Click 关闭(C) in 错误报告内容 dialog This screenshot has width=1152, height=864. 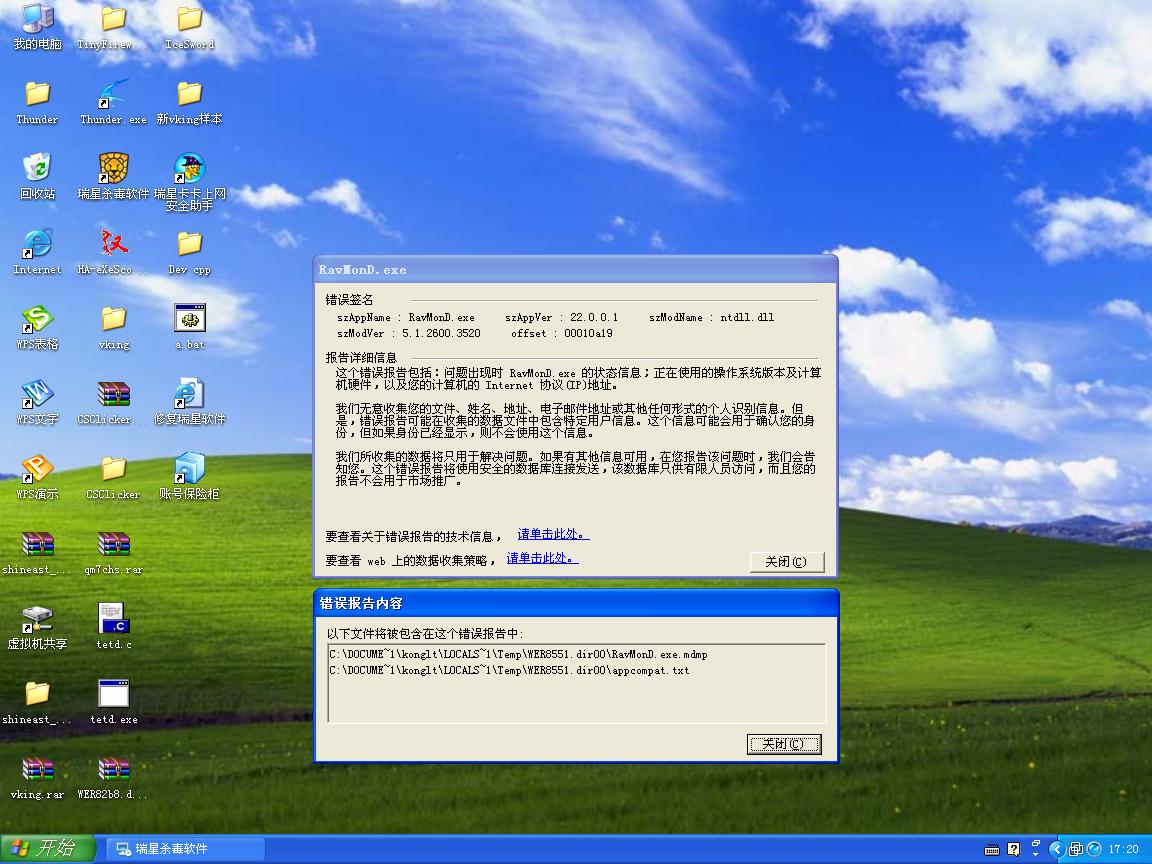(x=784, y=744)
